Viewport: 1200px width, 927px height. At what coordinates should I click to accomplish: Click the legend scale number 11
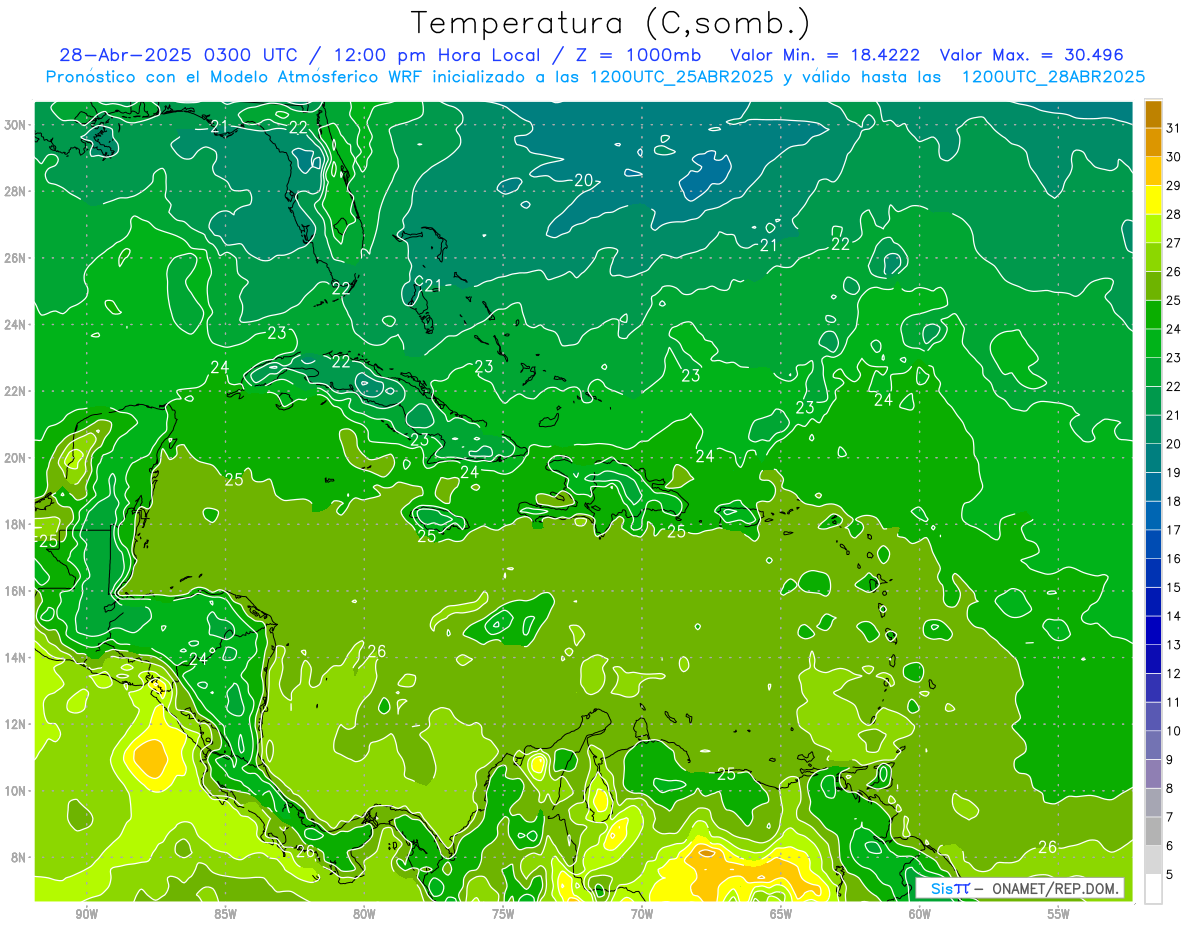tap(1174, 703)
